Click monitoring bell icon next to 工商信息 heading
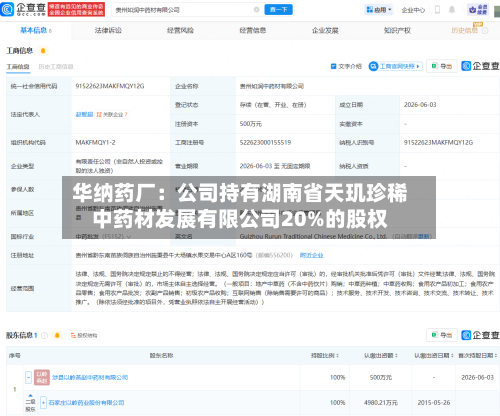The width and height of the screenshot is (500, 416). pyautogui.click(x=43, y=51)
